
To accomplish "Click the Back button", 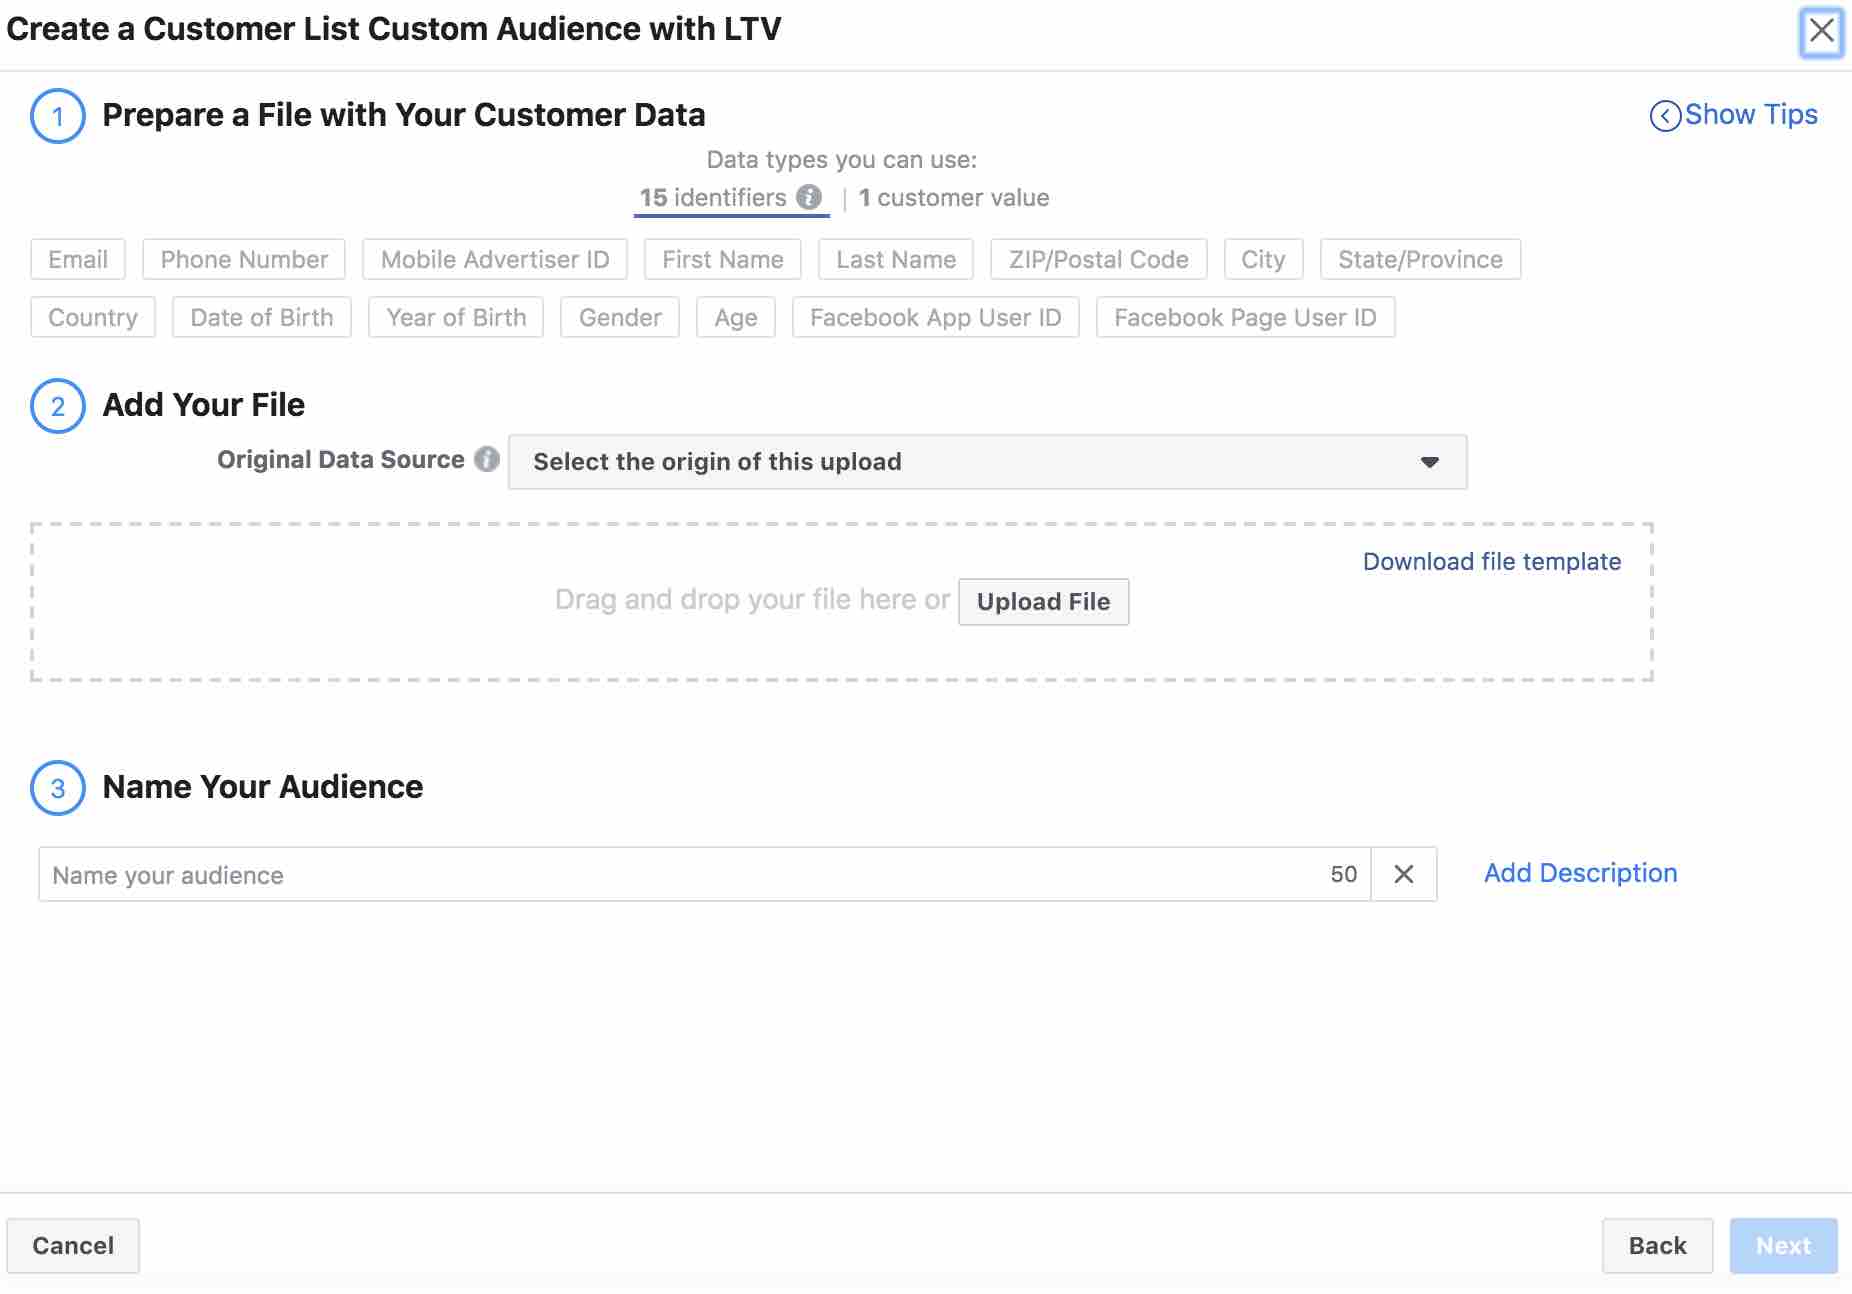I will 1657,1246.
